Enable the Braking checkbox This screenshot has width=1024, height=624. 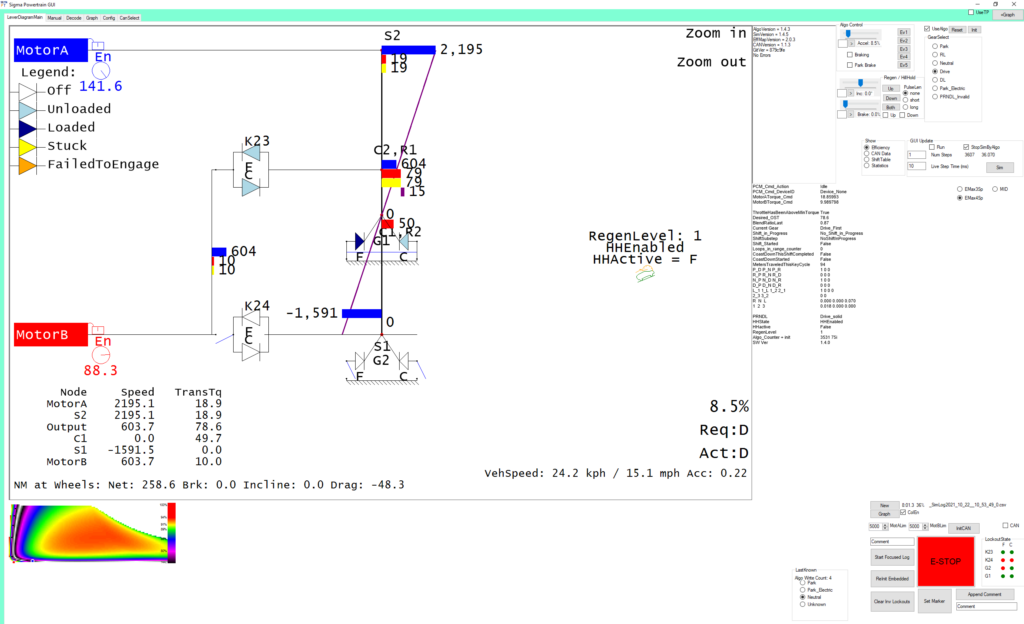pos(850,55)
